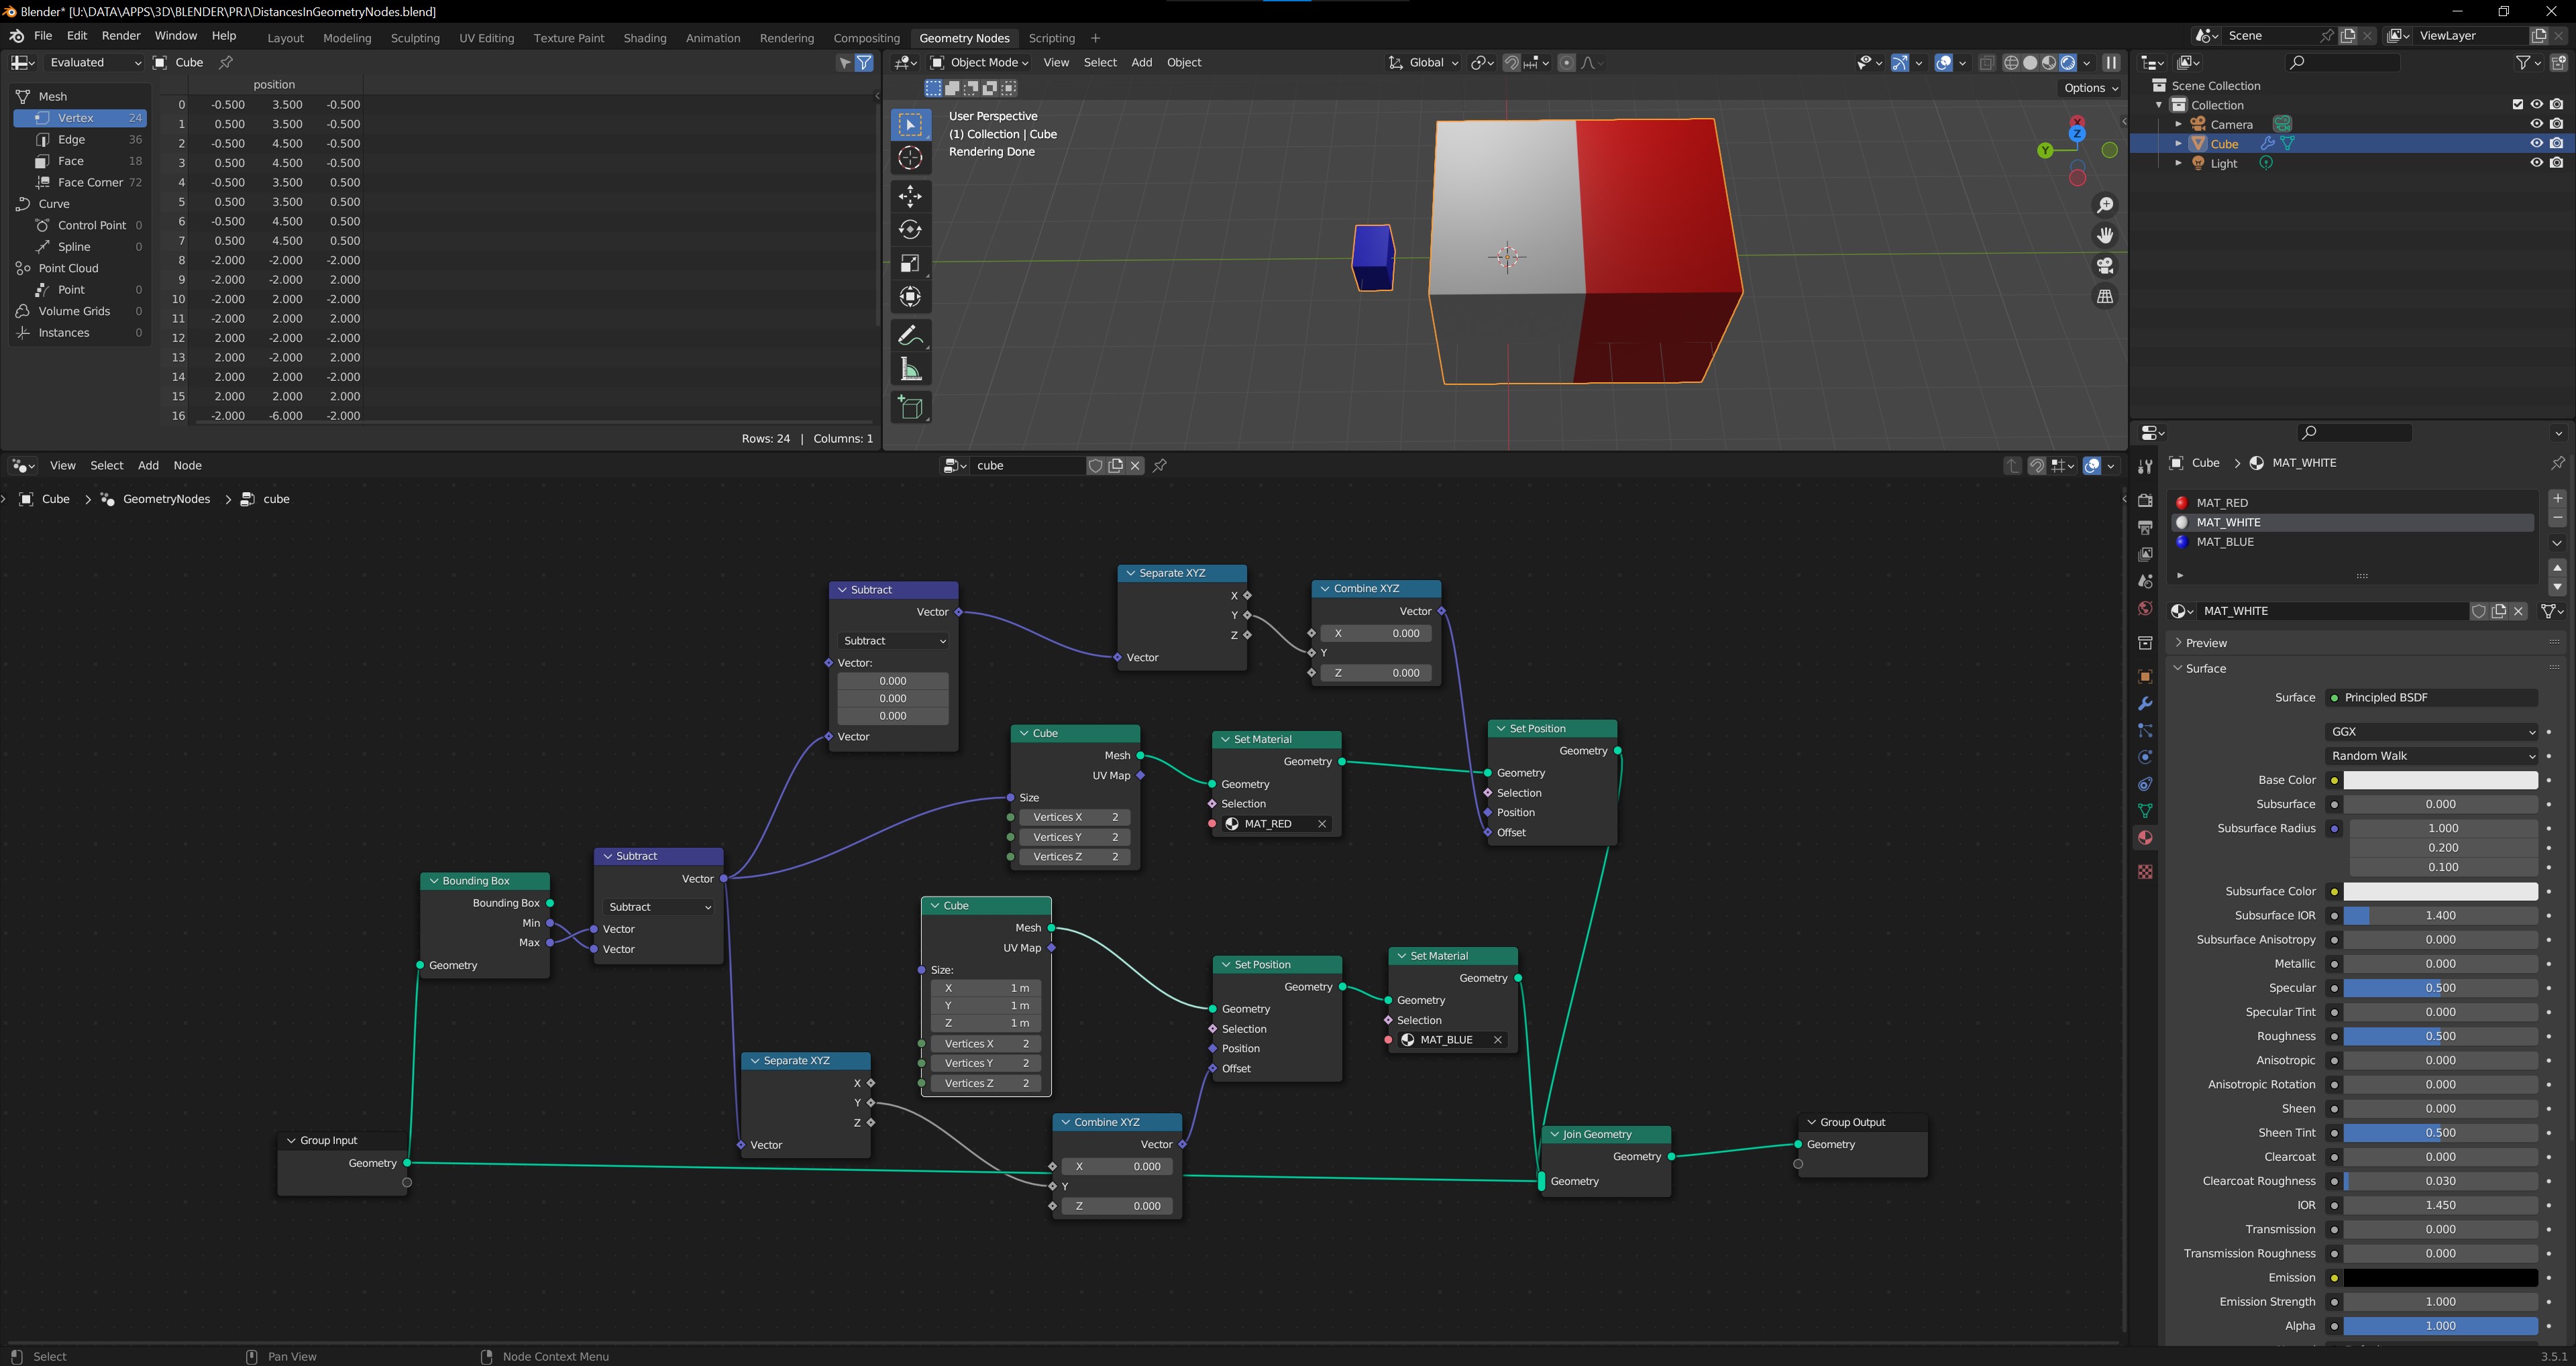
Task: Click the zoom magnifier in viewport
Action: point(2105,205)
